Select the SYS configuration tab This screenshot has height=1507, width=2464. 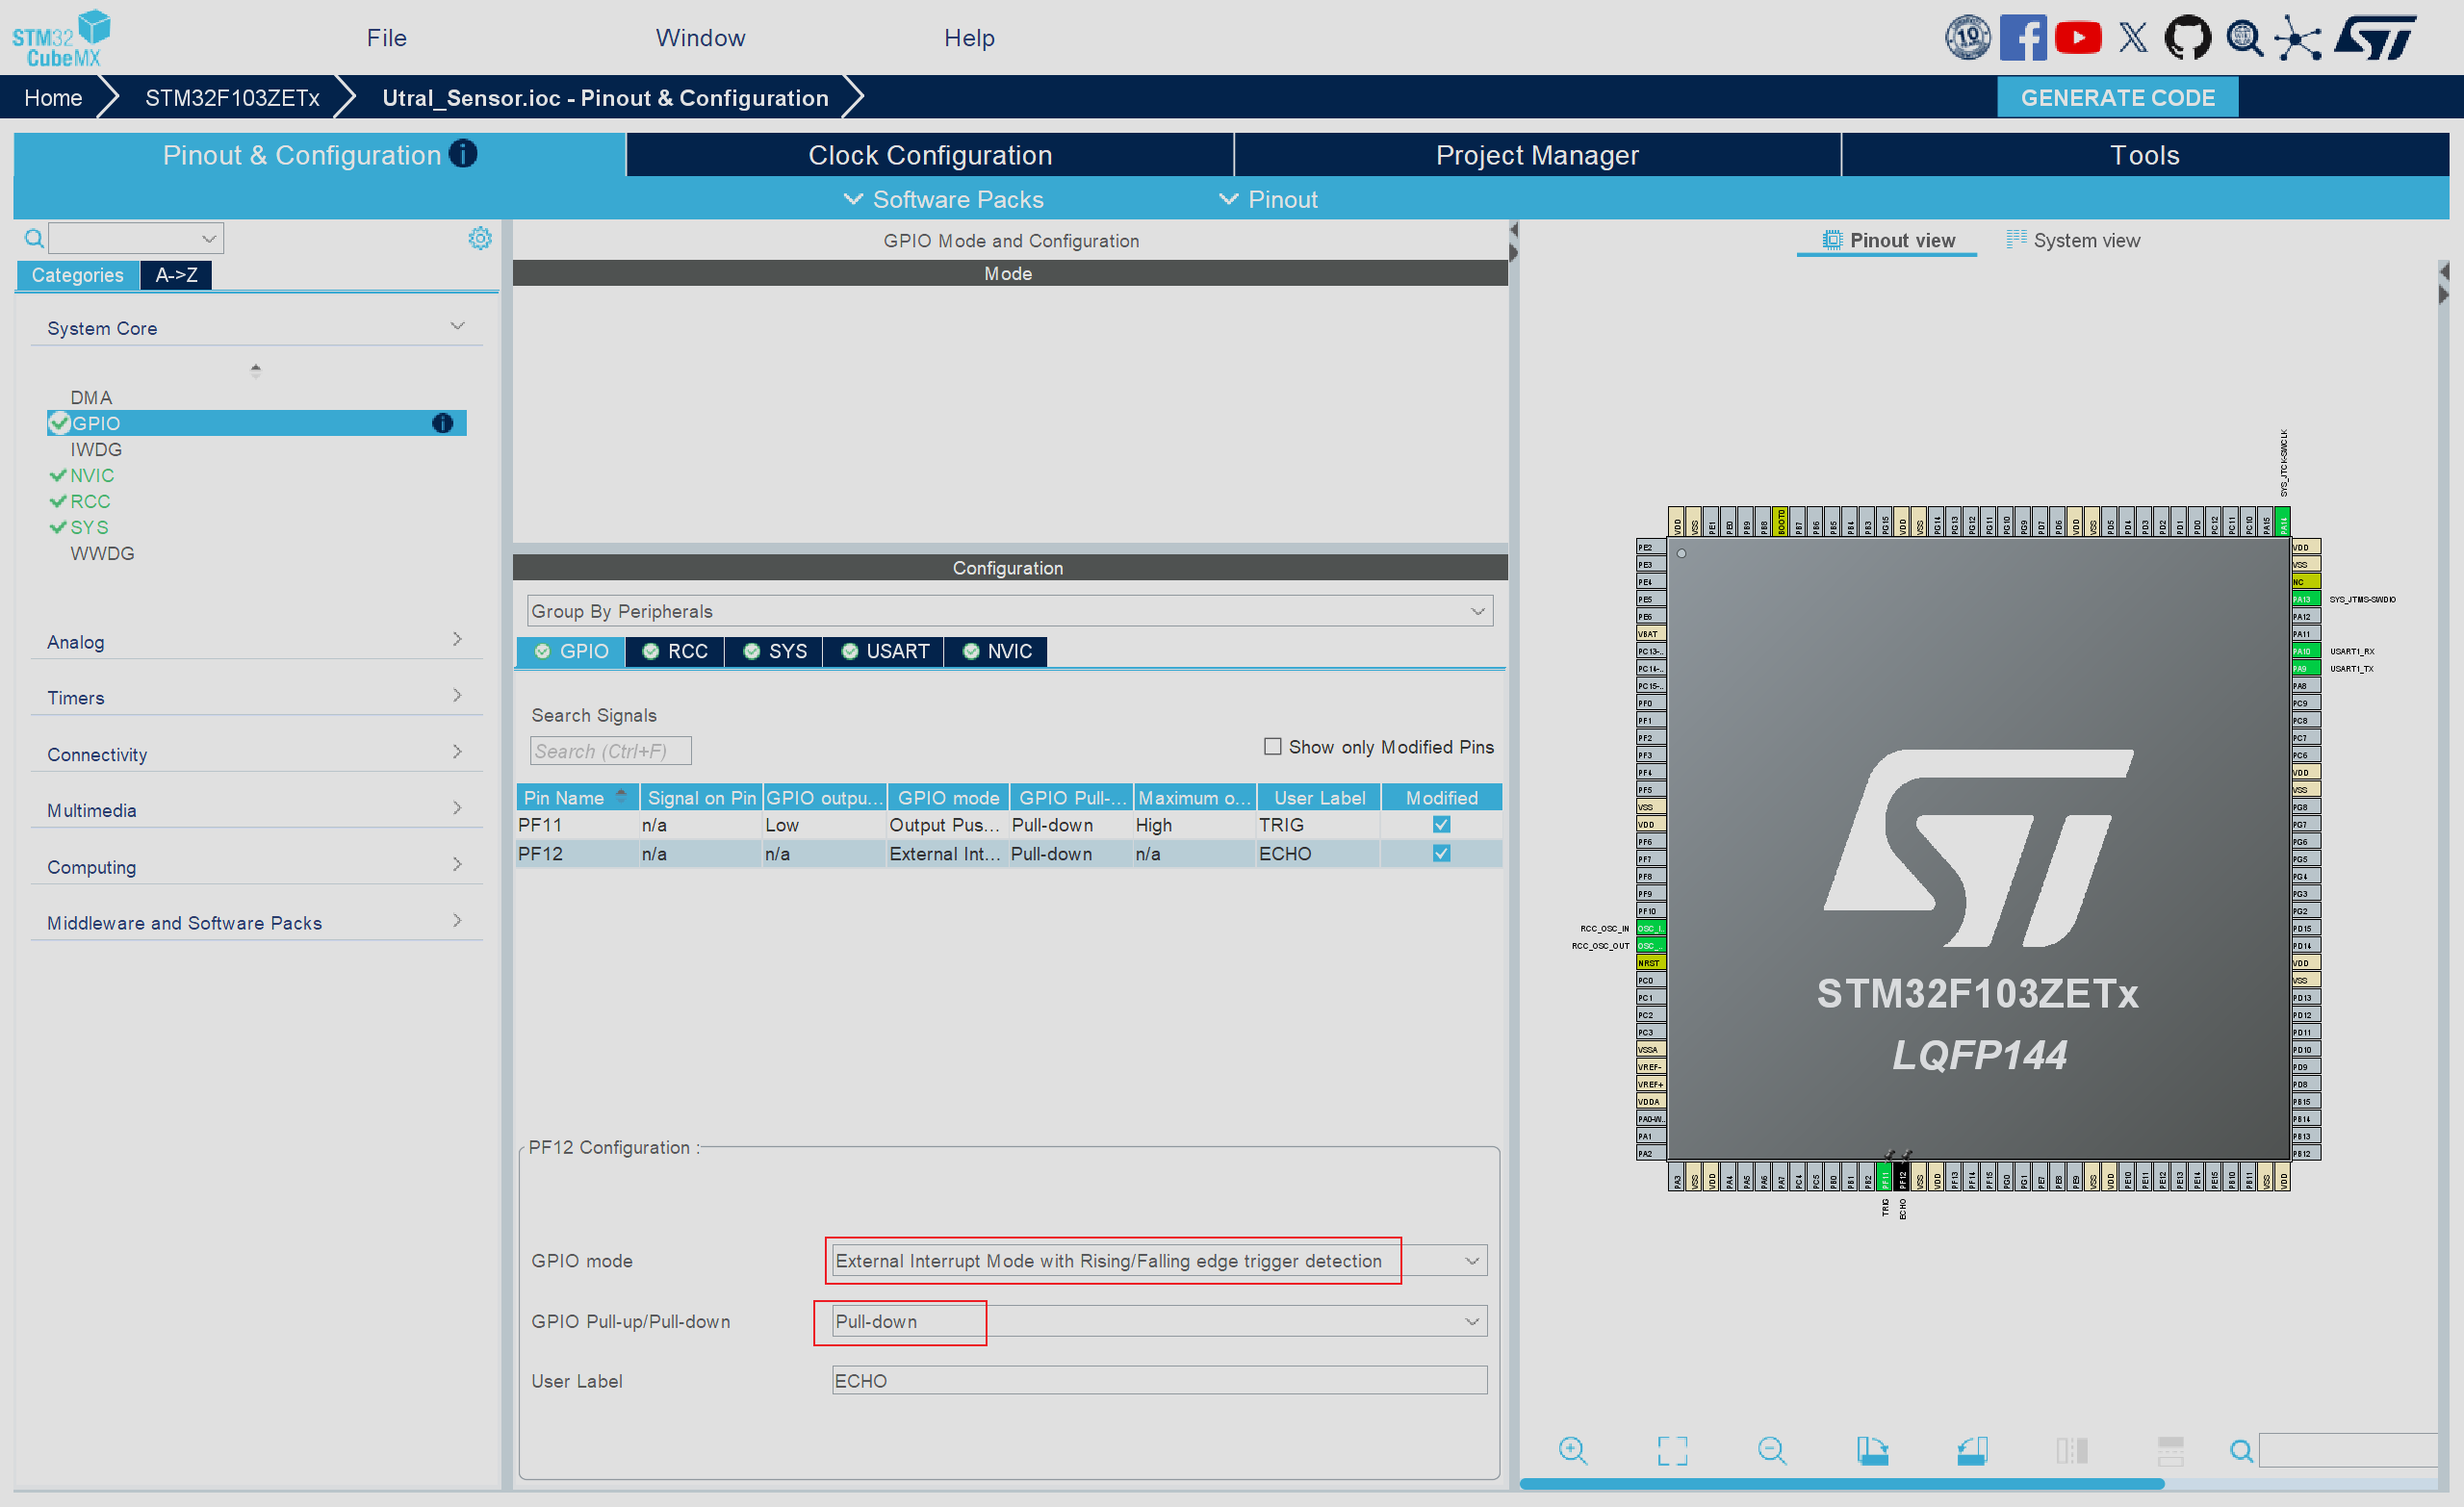coord(774,651)
